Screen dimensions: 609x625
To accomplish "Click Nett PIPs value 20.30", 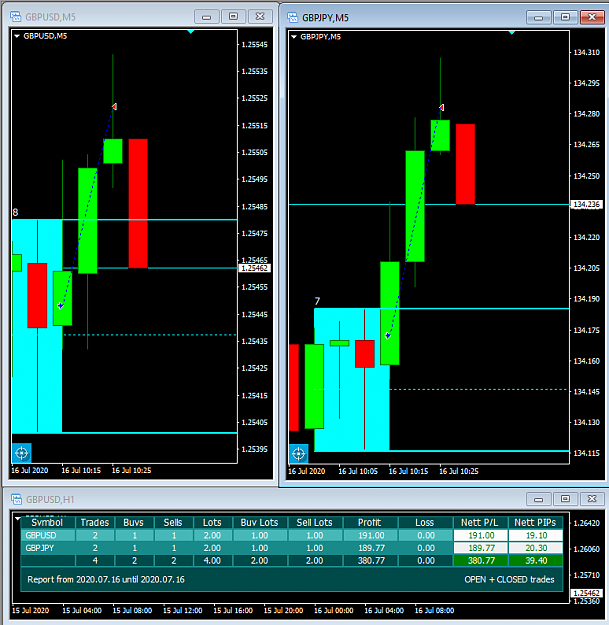I will [x=535, y=548].
